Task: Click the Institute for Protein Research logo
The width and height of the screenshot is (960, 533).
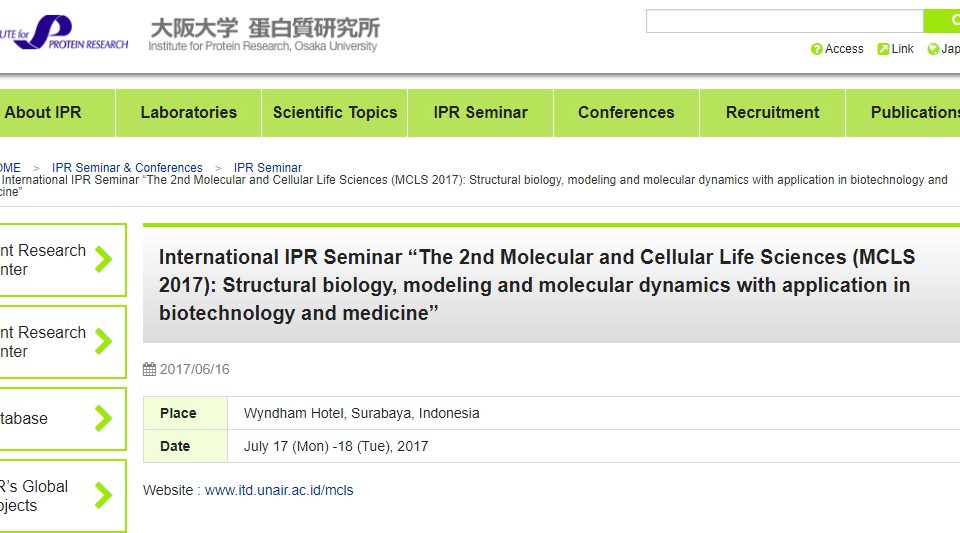Action: (64, 32)
